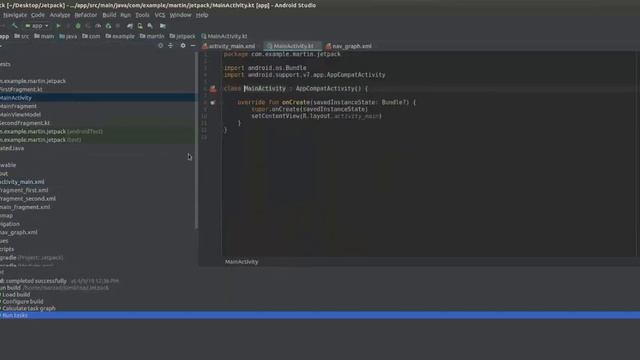The width and height of the screenshot is (640, 360).
Task: Click the Configure build entry in build output
Action: [x=22, y=302]
